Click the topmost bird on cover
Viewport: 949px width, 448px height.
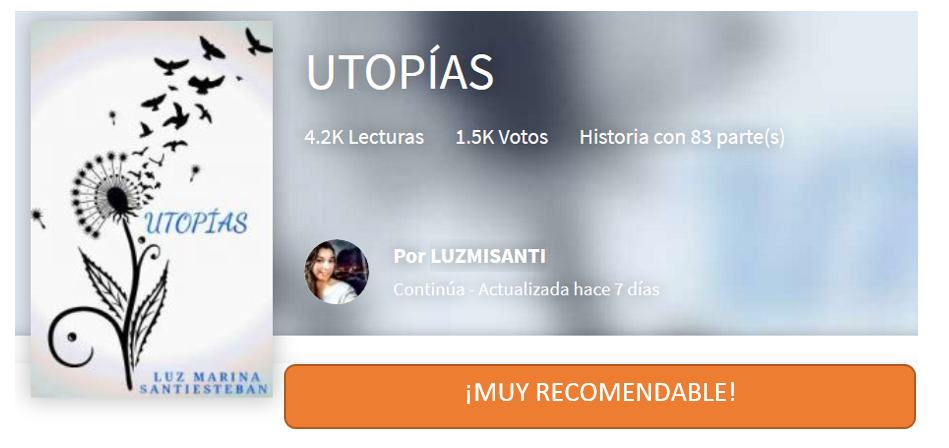(258, 42)
